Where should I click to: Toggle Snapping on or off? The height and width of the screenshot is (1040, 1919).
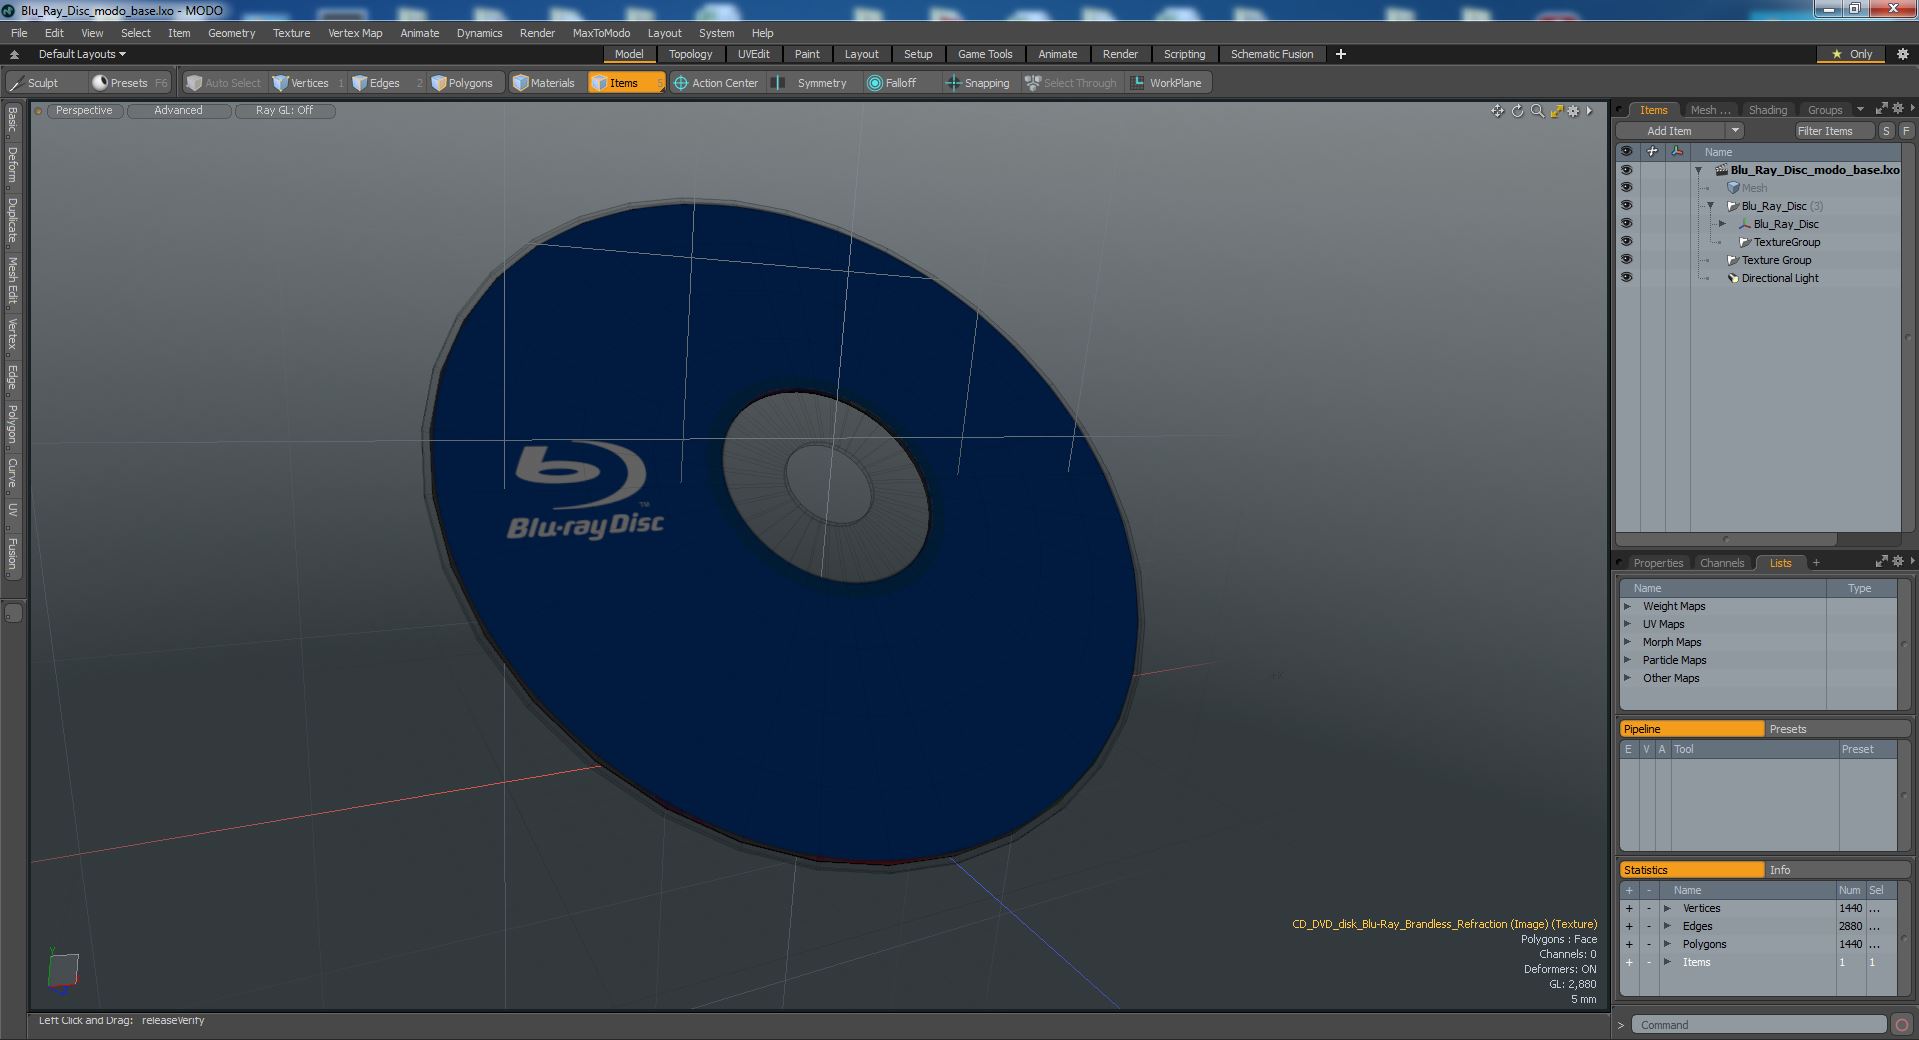point(978,83)
